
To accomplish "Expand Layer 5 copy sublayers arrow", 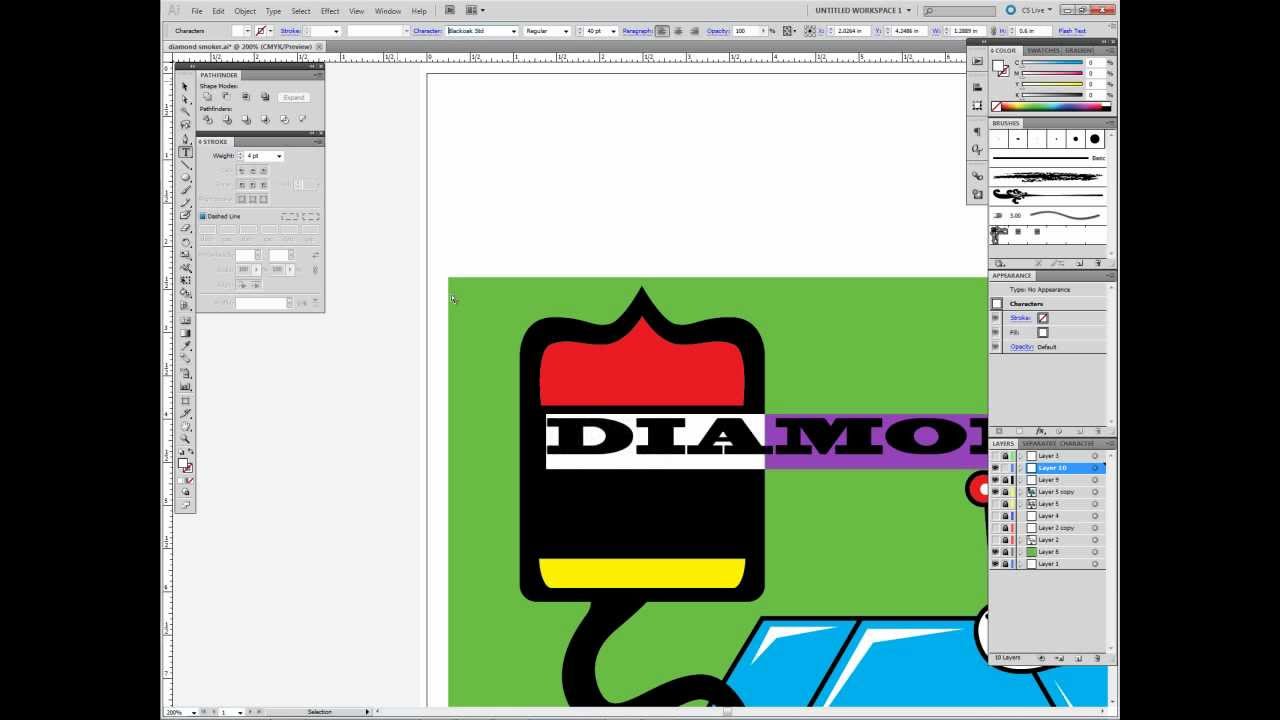I will coord(1021,492).
